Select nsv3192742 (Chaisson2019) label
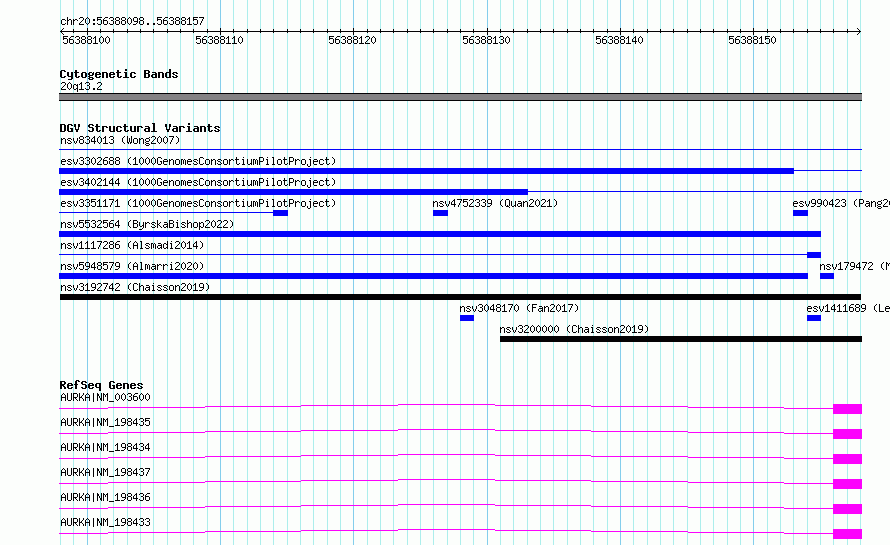Screen dimensions: 890x545 click(135, 287)
